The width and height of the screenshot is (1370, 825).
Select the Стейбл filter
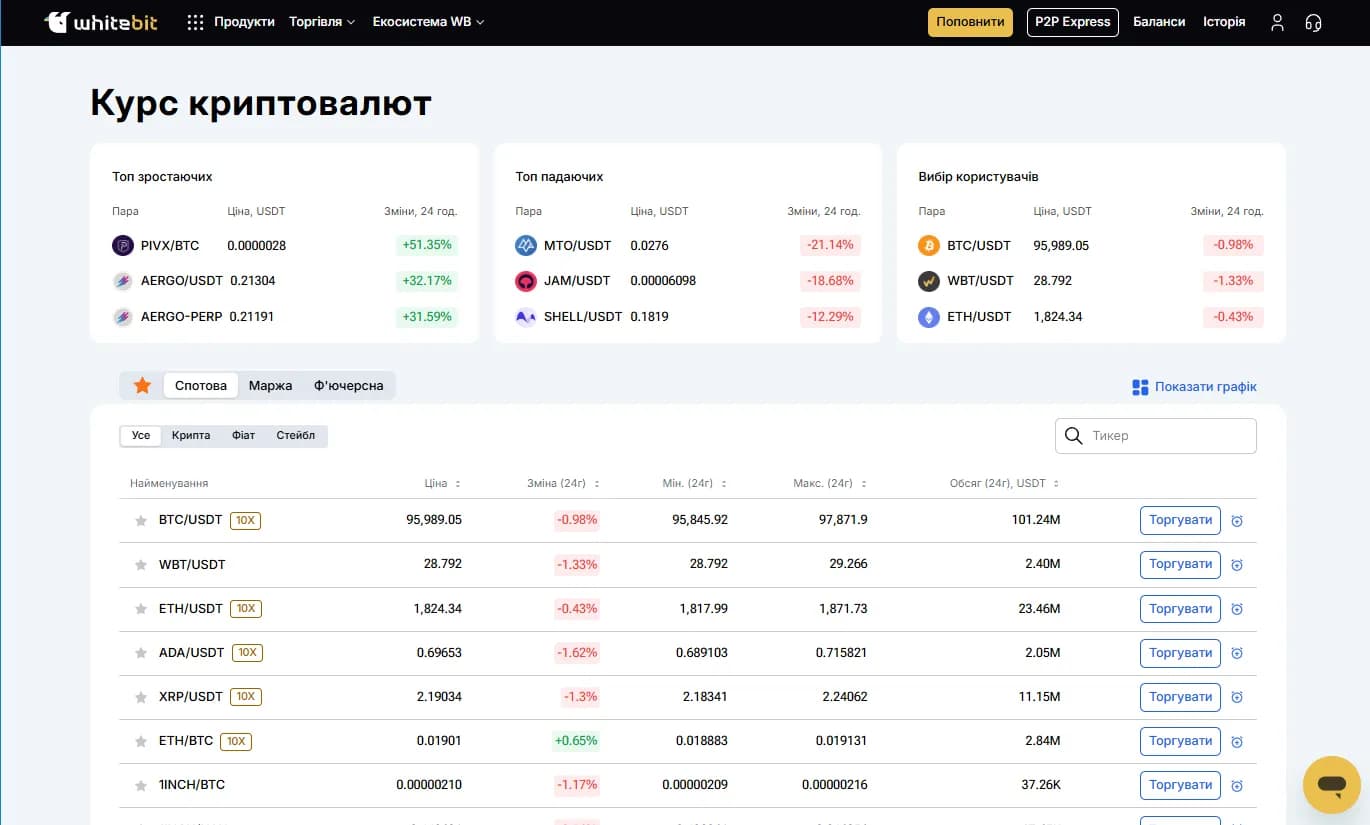[296, 435]
